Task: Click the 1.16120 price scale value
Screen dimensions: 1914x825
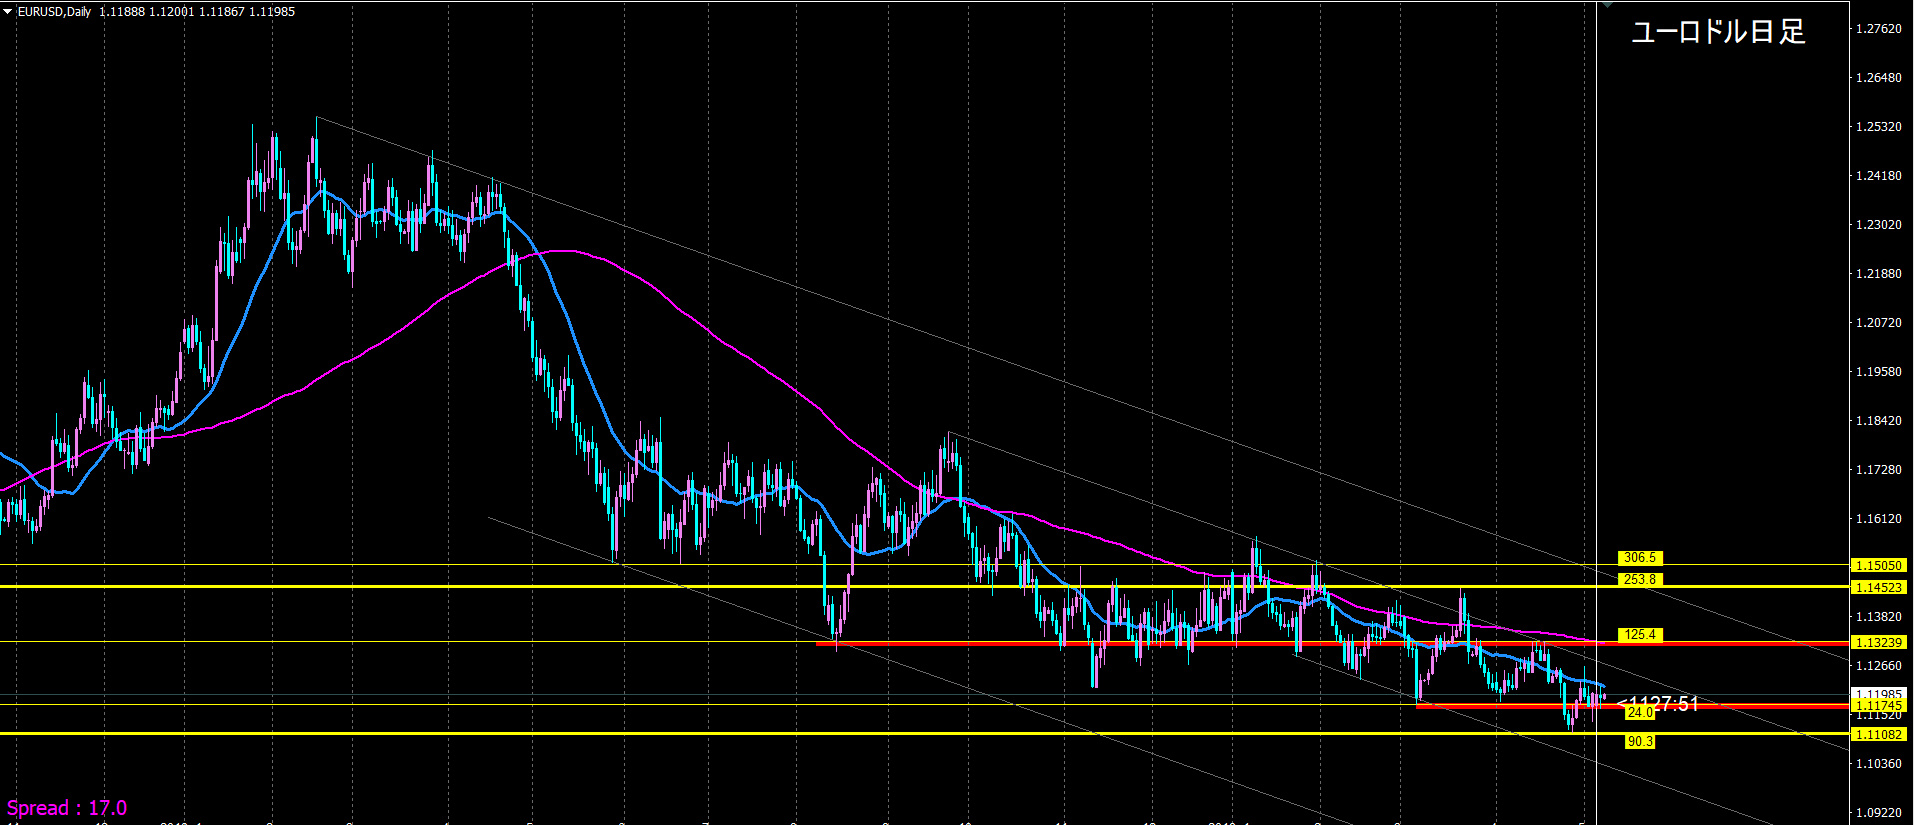Action: click(1878, 519)
